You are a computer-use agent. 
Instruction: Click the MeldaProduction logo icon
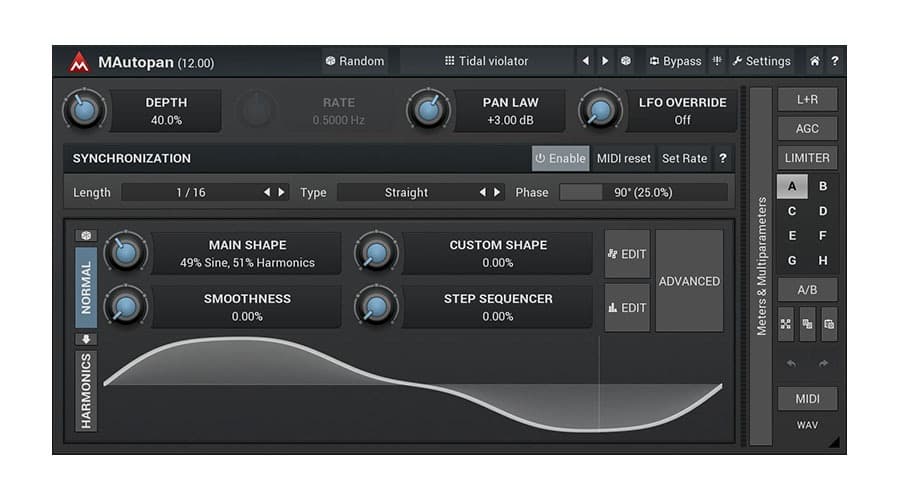(79, 61)
